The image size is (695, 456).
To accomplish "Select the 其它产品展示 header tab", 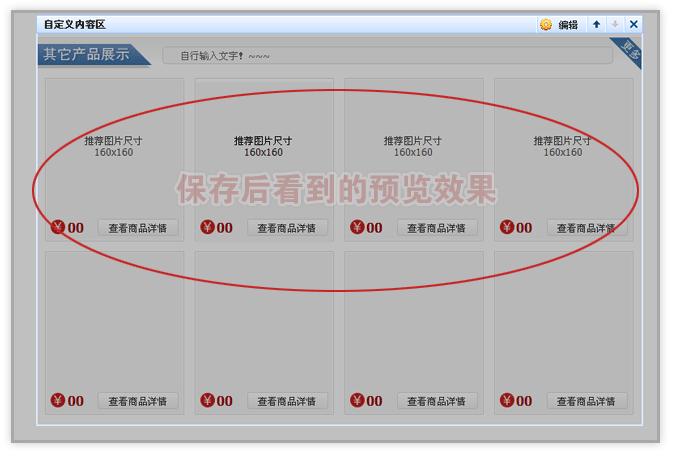I will coord(88,55).
